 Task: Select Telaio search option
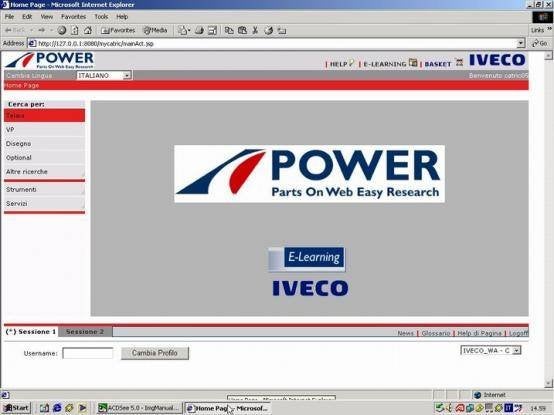pyautogui.click(x=45, y=115)
